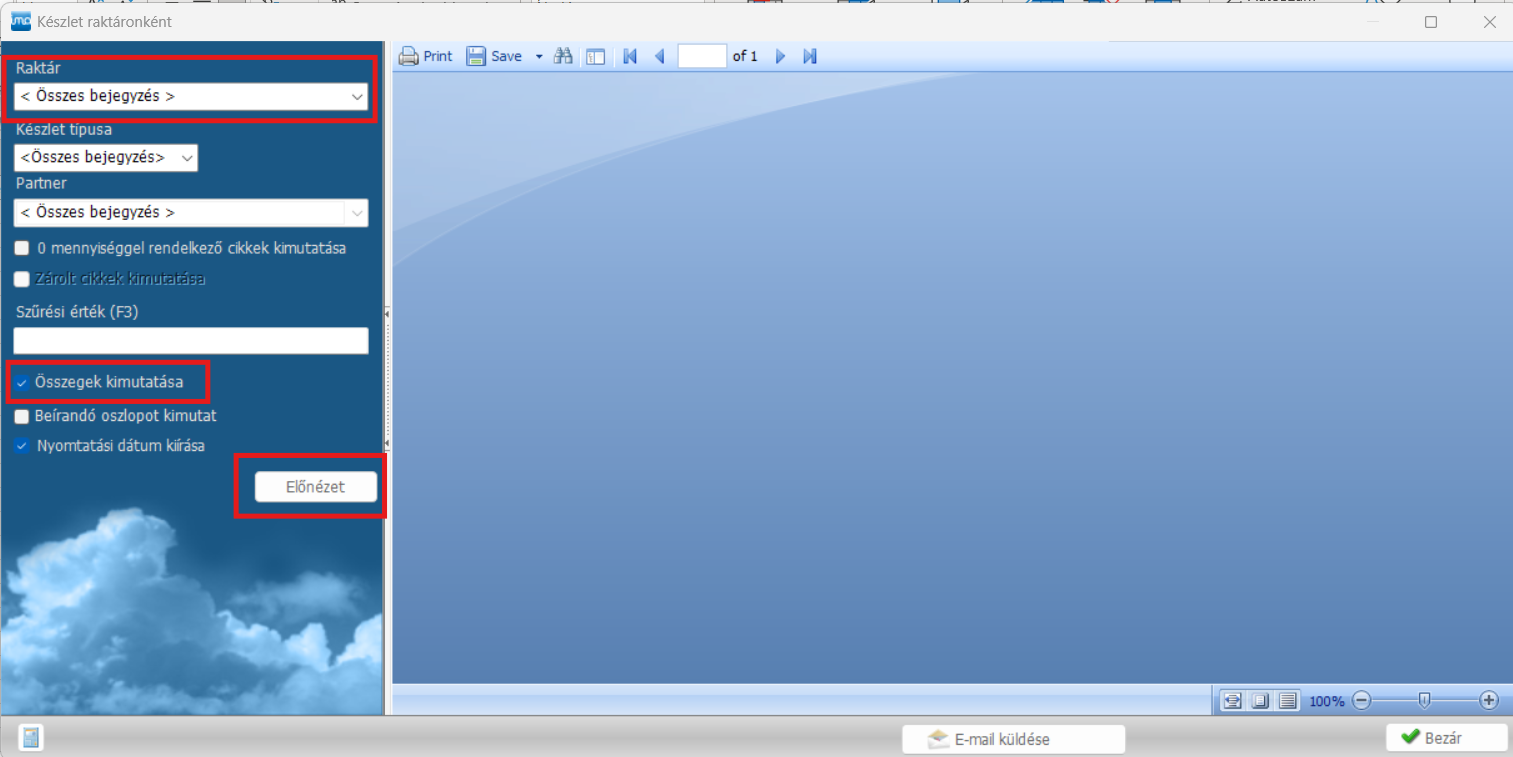
Task: Enable '0 mennyiséggel rendelkező cikkek kimutatása' checkbox
Action: (x=22, y=248)
